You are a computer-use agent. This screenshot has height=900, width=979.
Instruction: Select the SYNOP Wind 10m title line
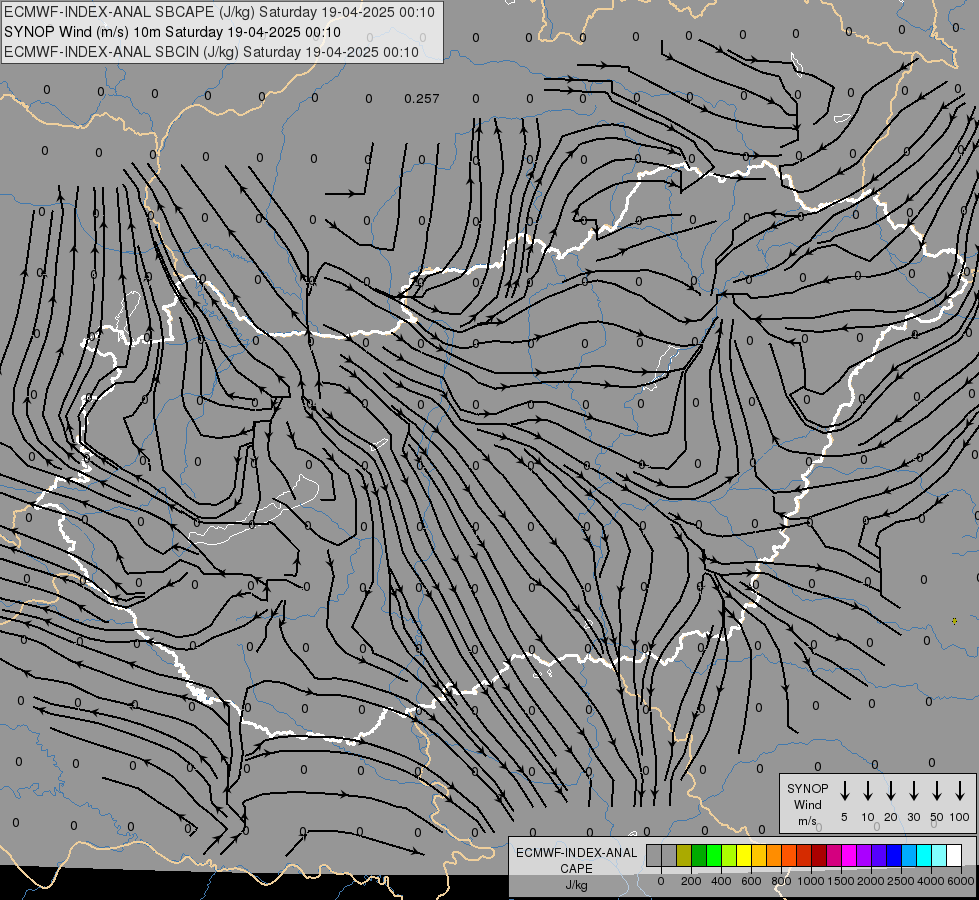(172, 32)
